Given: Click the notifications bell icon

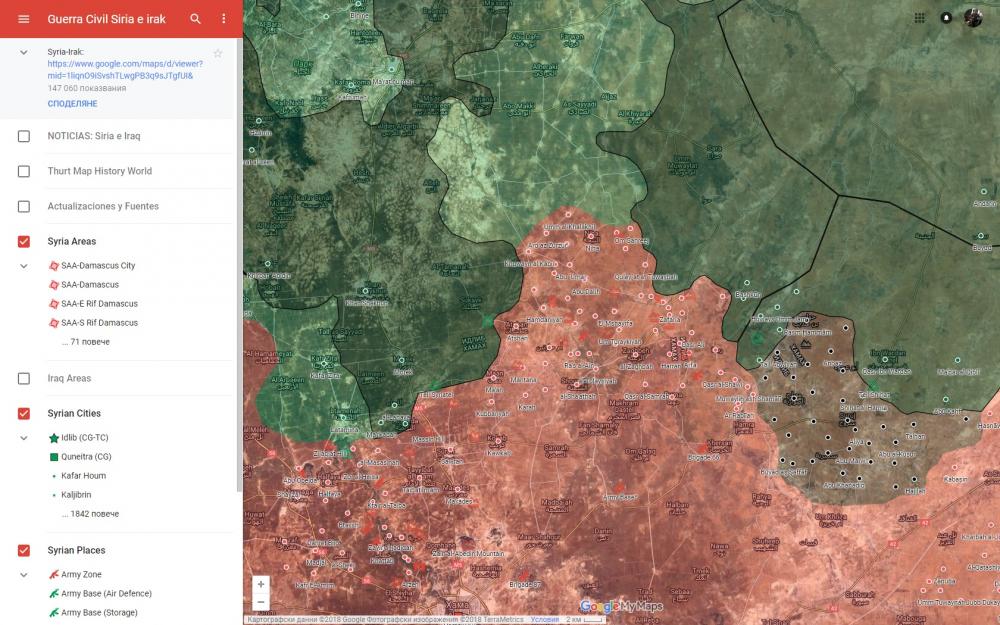Looking at the screenshot, I should click(946, 18).
